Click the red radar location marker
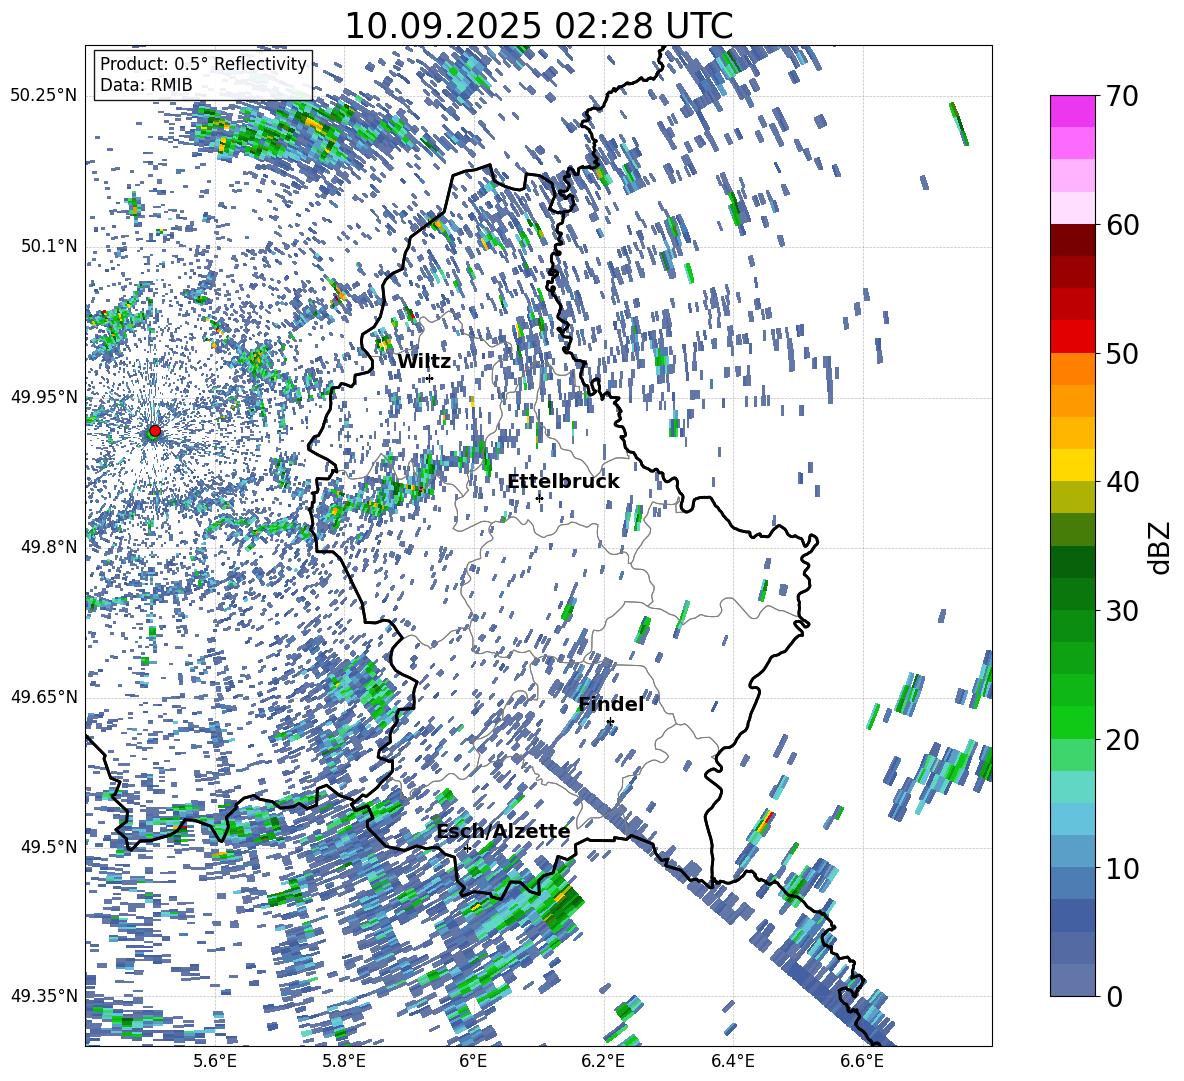The height and width of the screenshot is (1081, 1184). pos(155,431)
